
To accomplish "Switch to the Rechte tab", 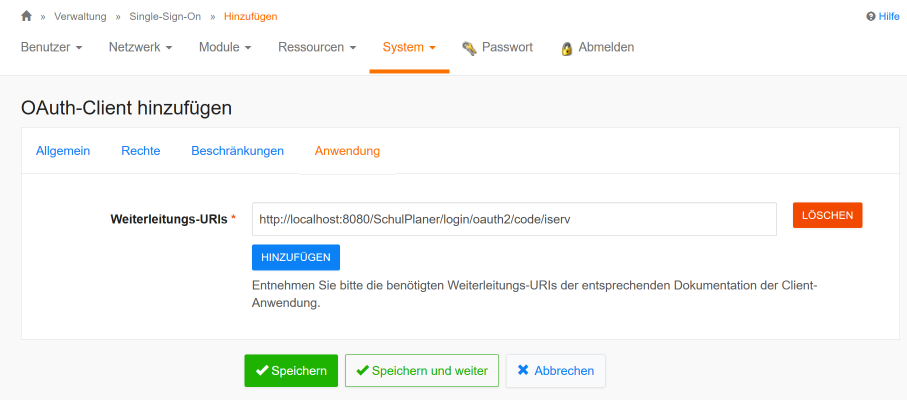I will click(x=141, y=151).
